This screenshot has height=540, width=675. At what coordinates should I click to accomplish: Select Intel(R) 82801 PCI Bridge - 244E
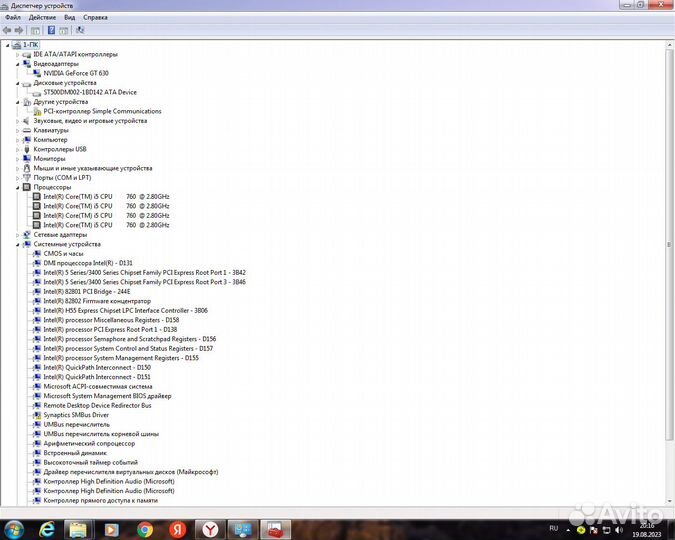tap(87, 292)
